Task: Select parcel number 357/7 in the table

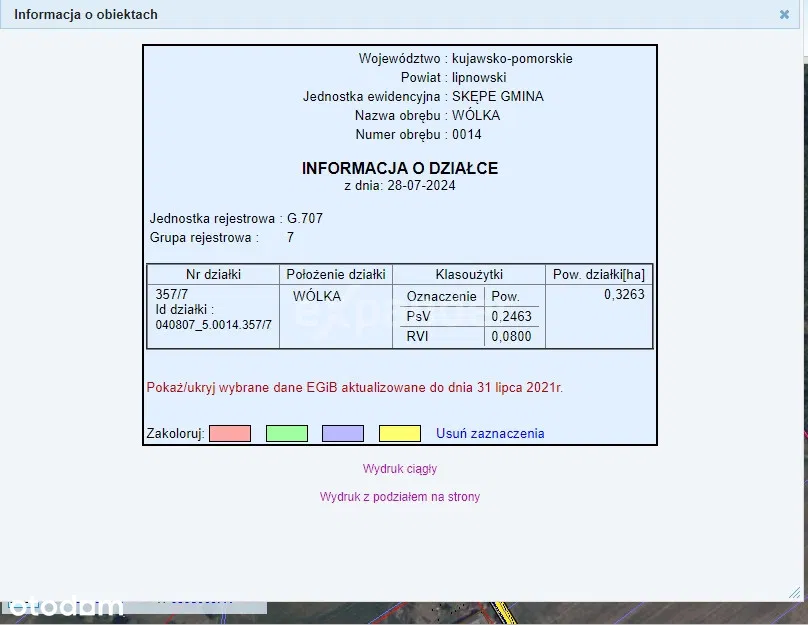Action: pos(172,295)
